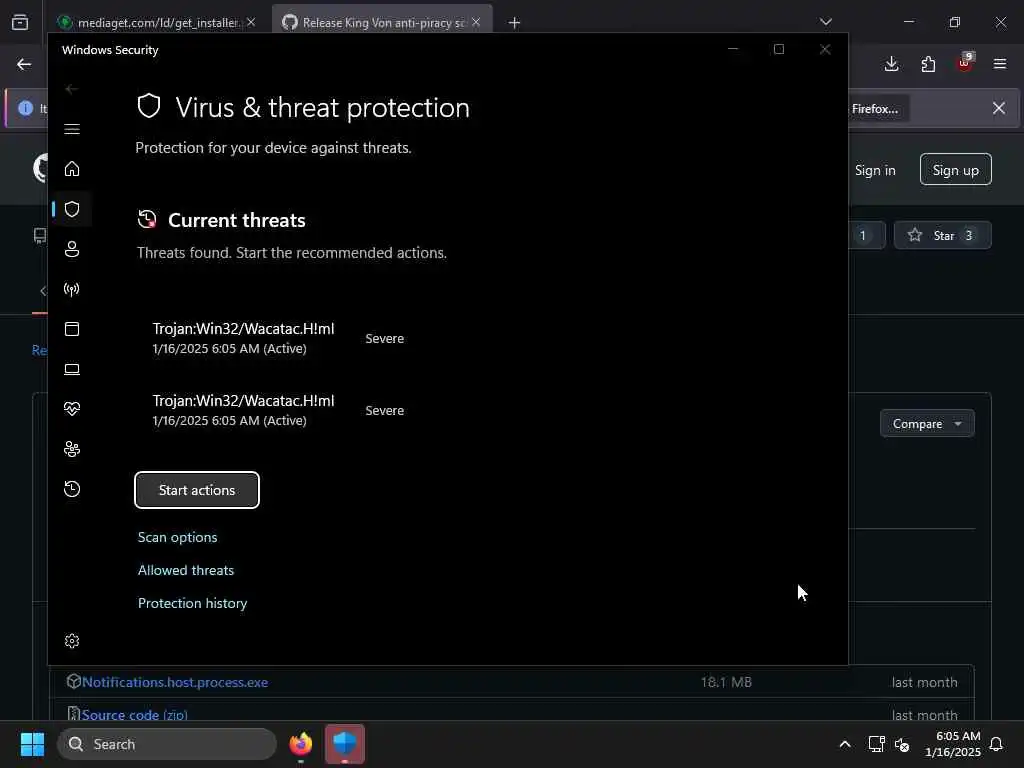This screenshot has height=768, width=1024.
Task: Open the Home section in Windows Security sidebar
Action: tap(72, 169)
